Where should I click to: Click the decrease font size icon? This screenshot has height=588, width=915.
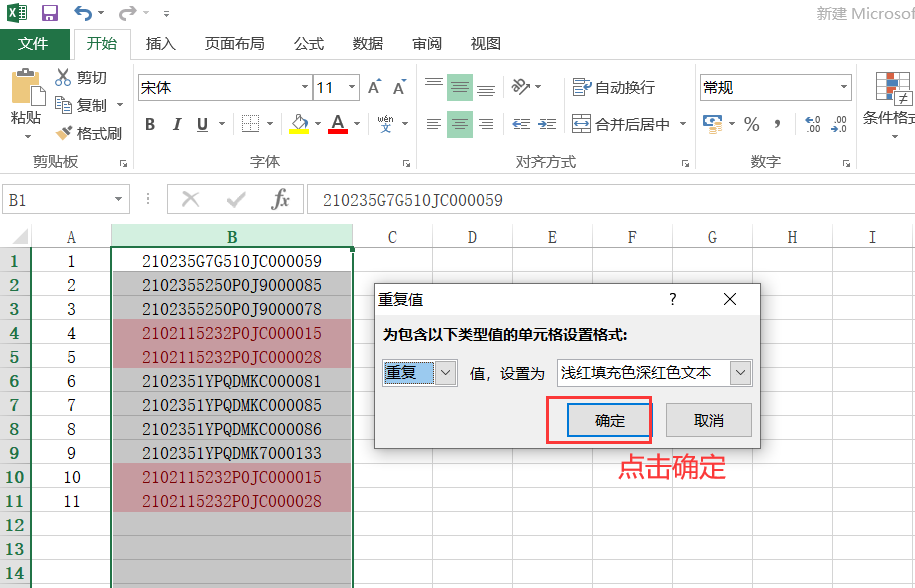399,88
